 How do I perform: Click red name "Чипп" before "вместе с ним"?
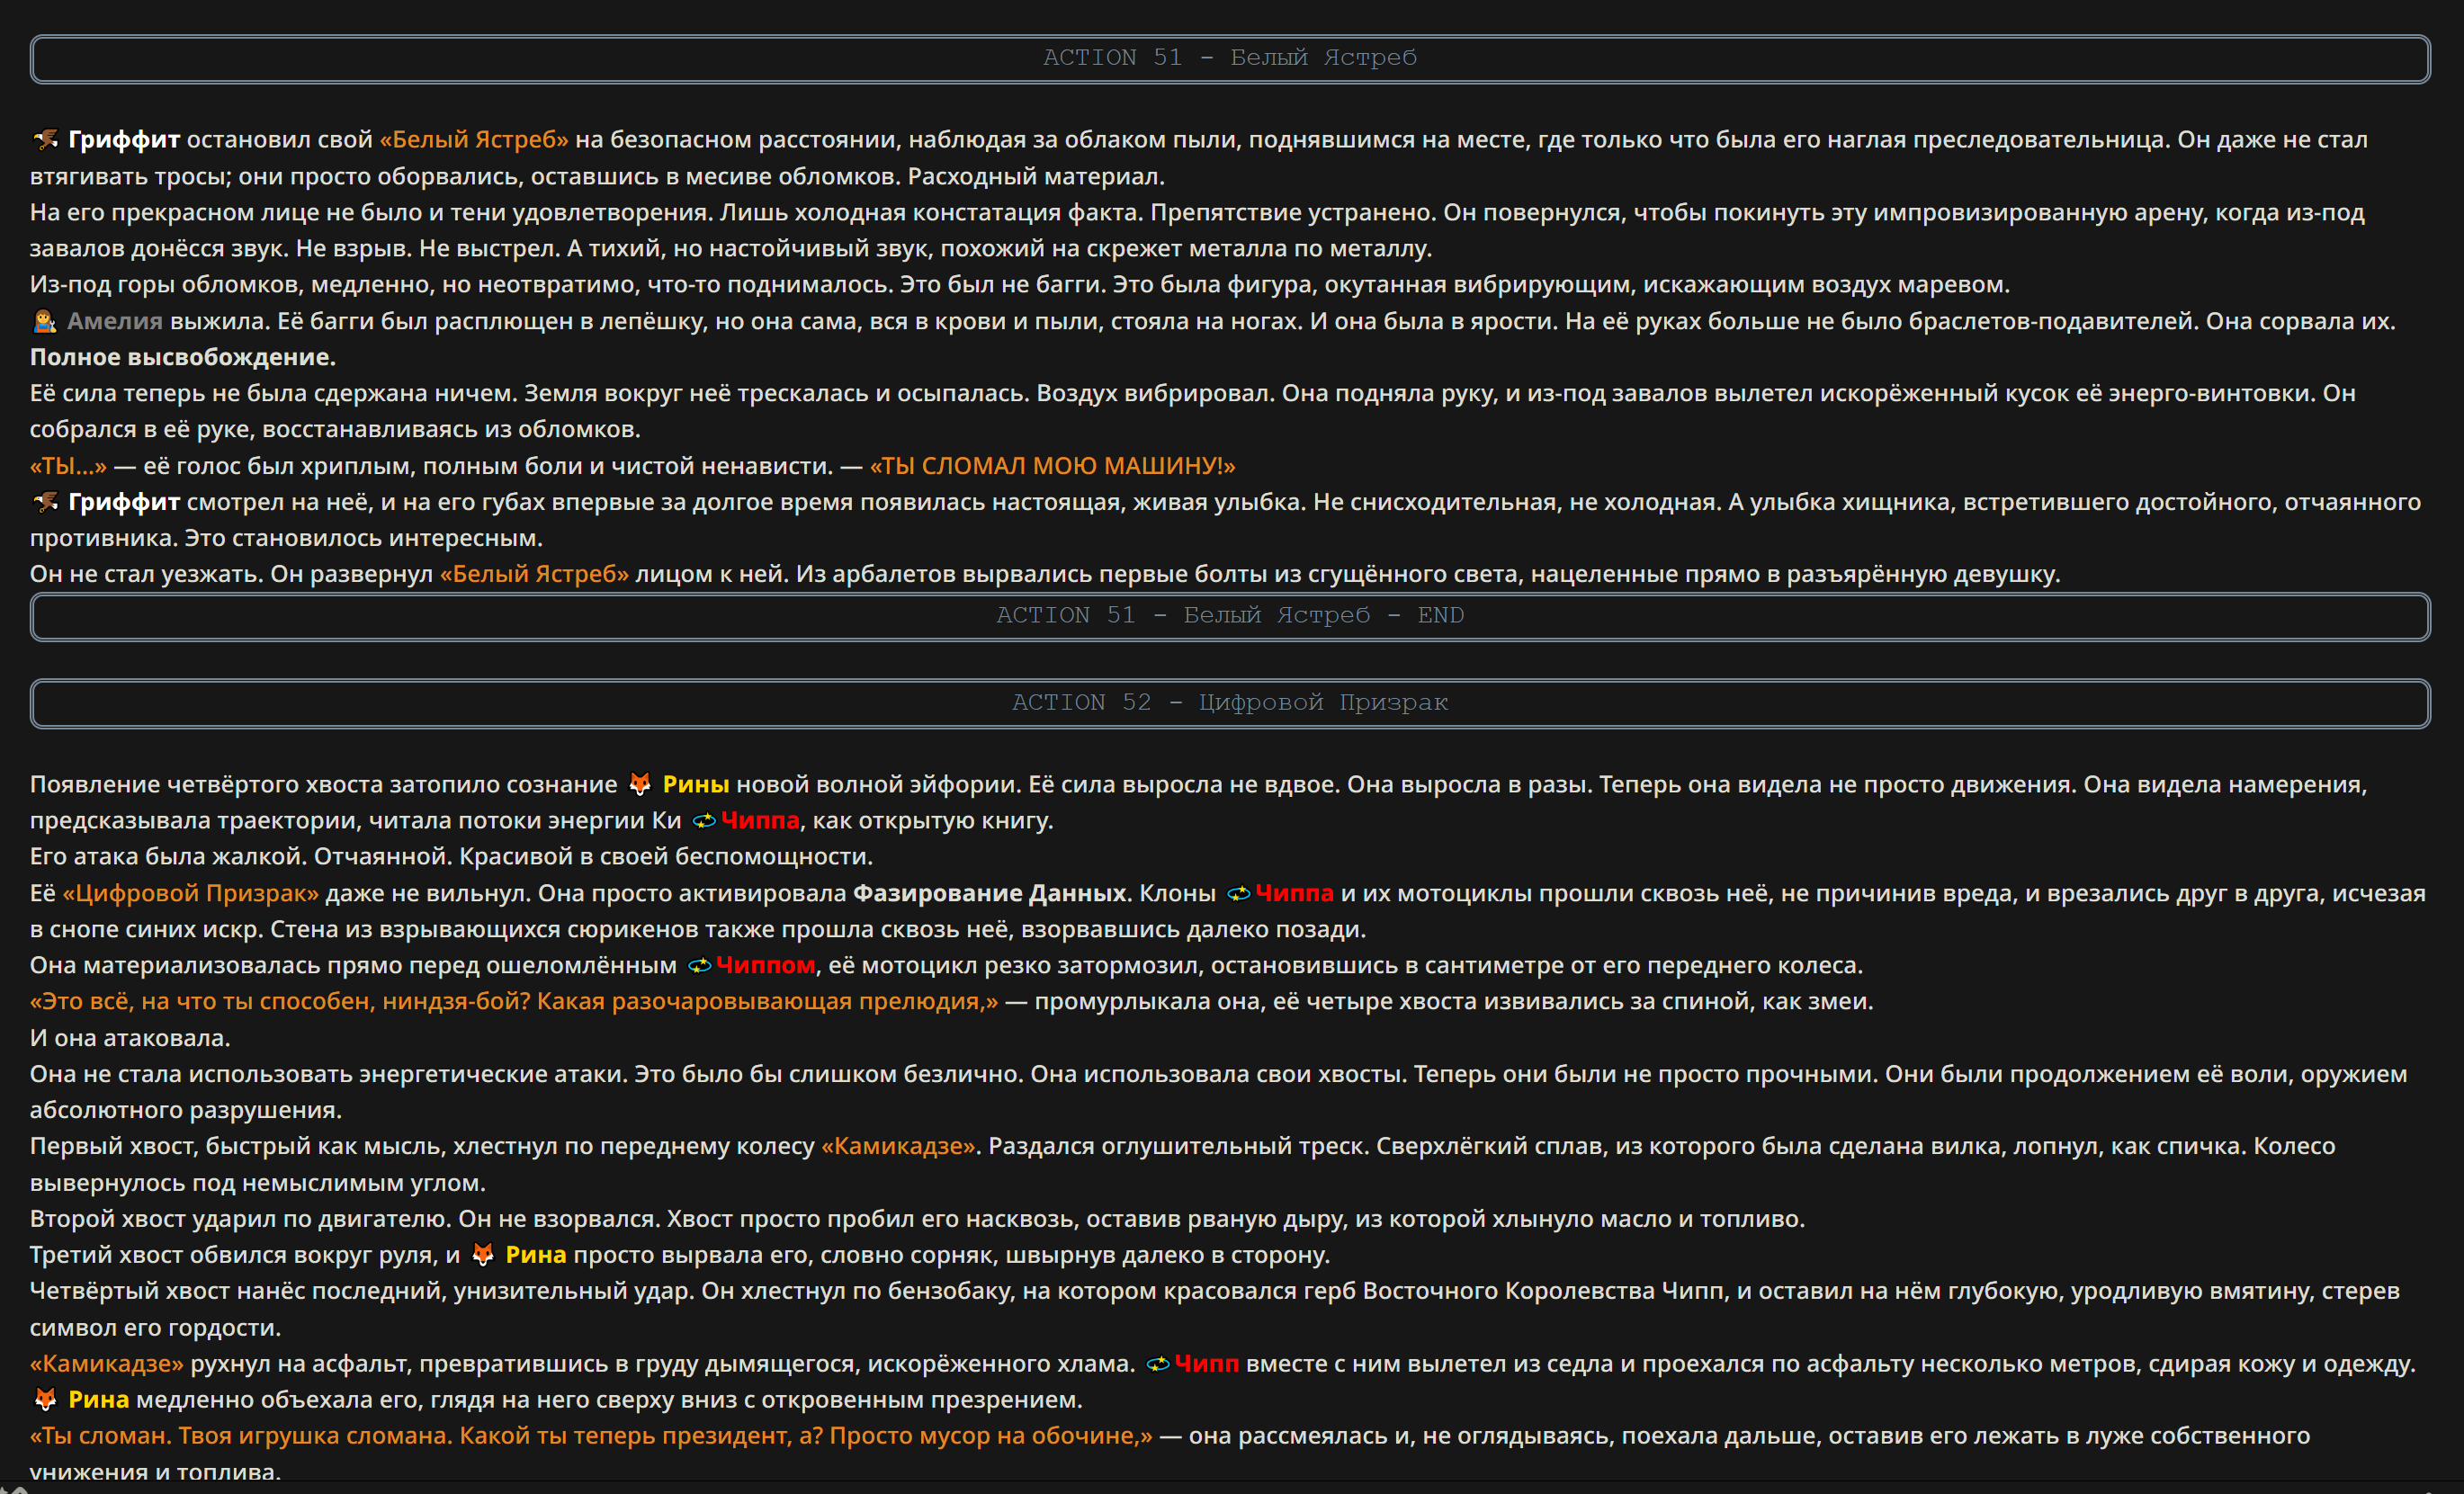pos(1207,1363)
